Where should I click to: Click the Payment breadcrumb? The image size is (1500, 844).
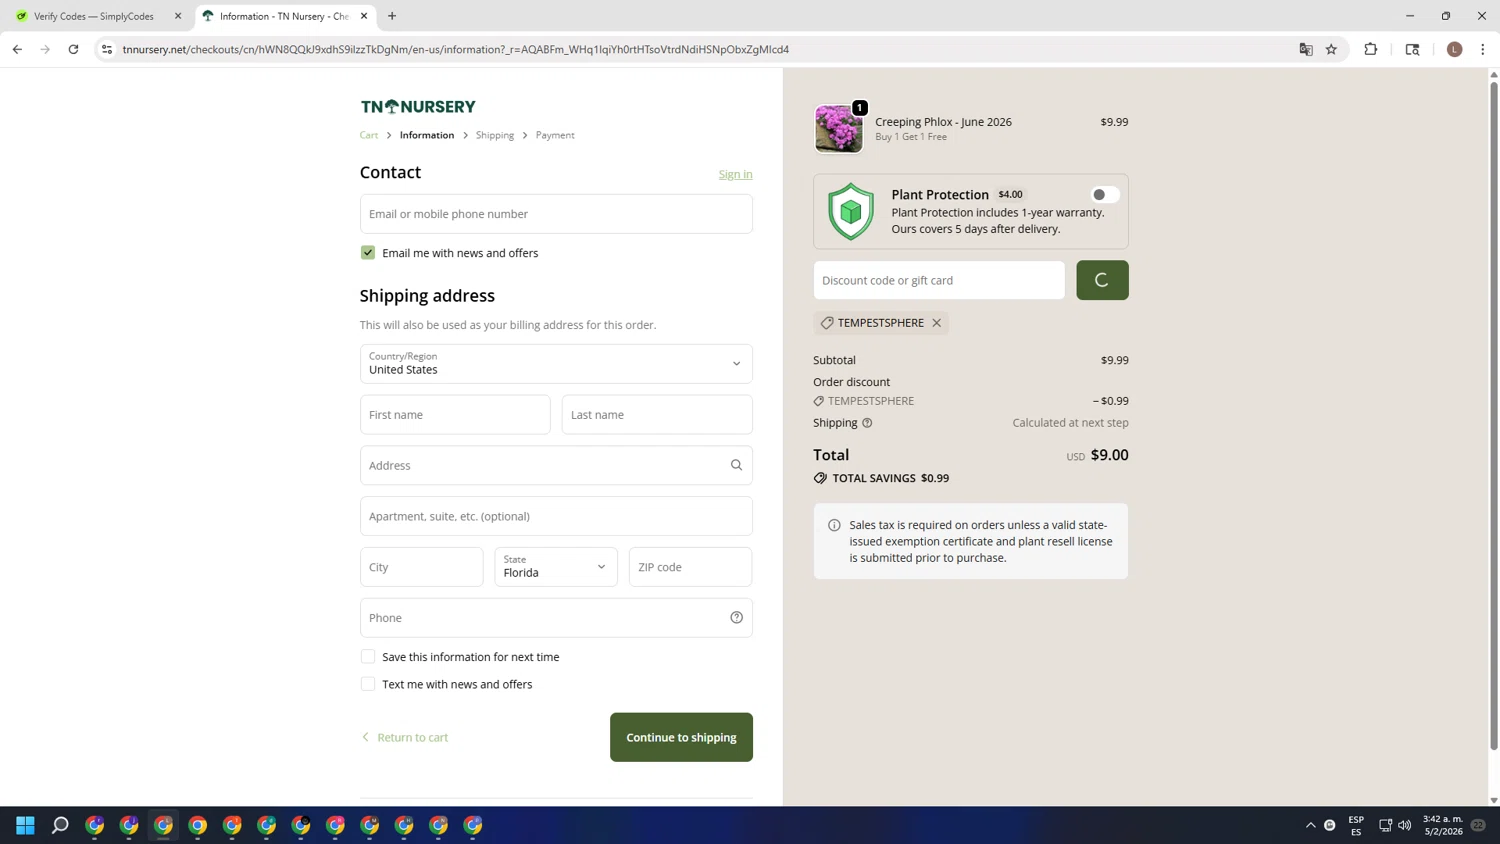click(x=555, y=135)
